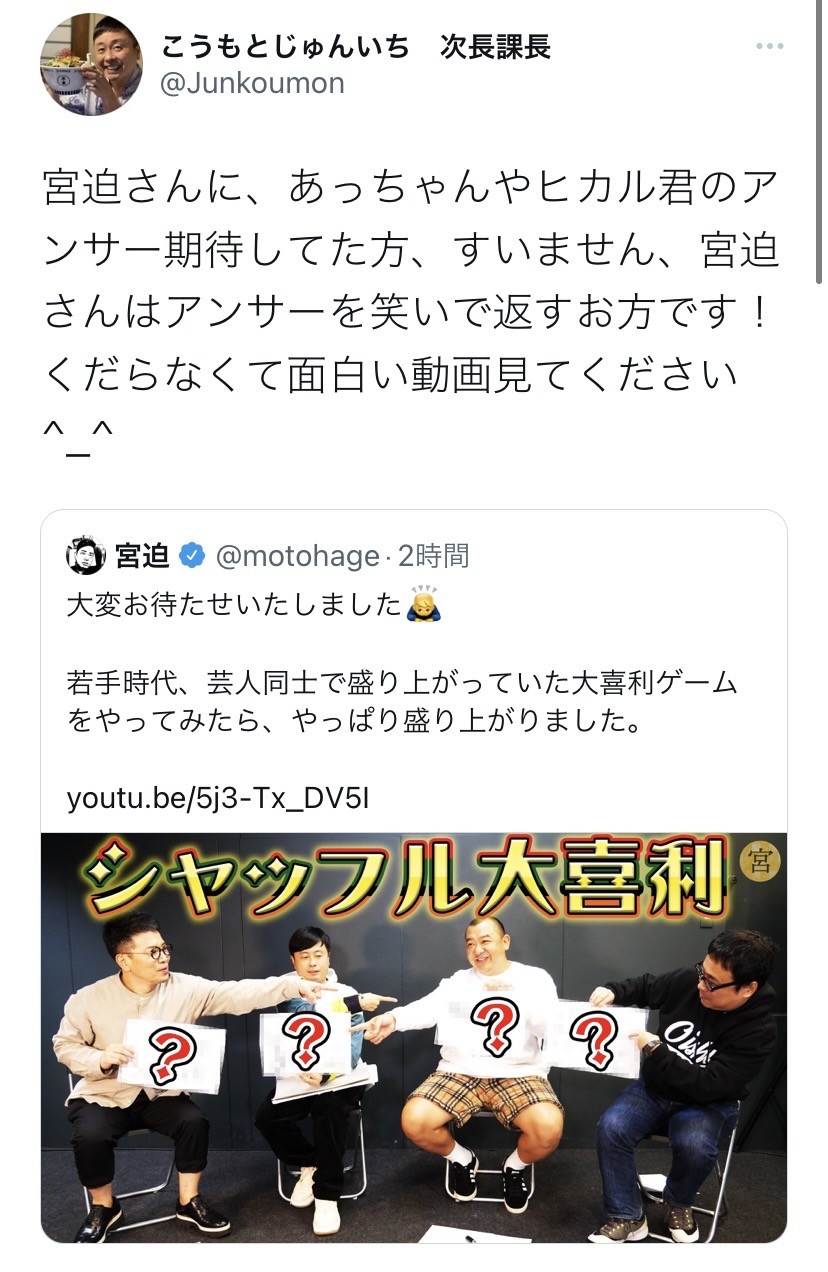828x1272 pixels.
Task: Tap the 2時間 timestamp
Action: pyautogui.click(x=433, y=556)
